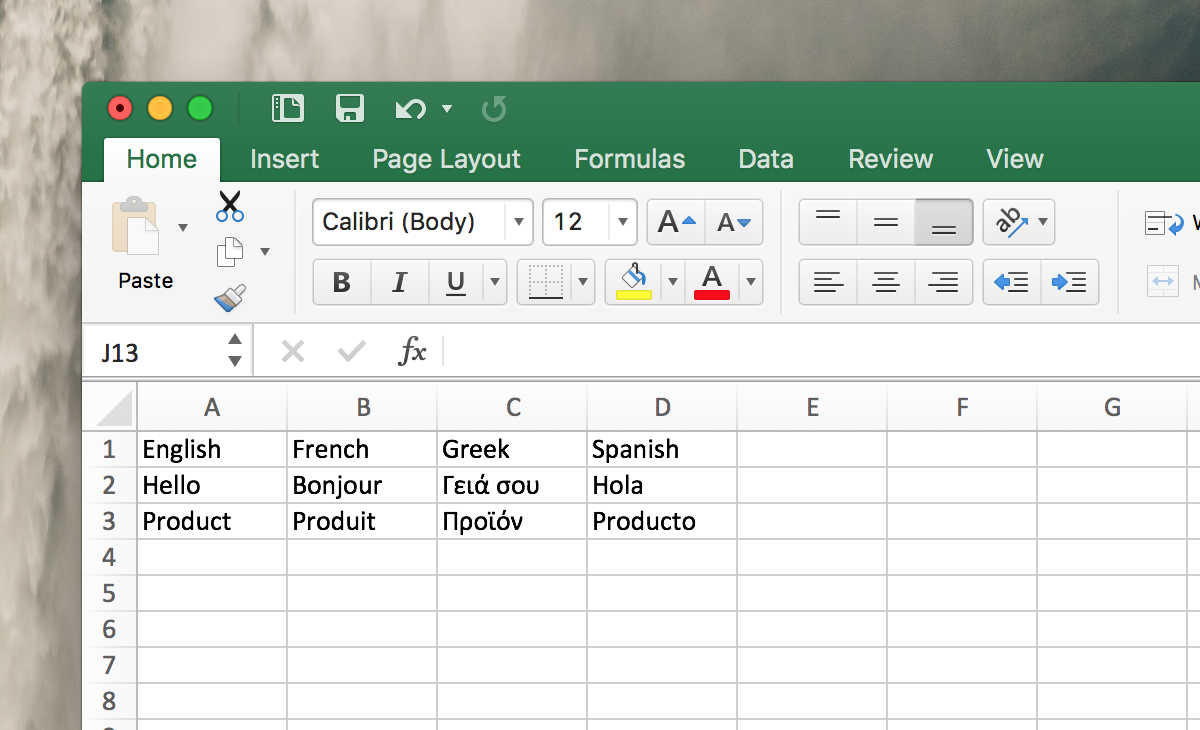The image size is (1200, 730).
Task: Click the Cut scissors icon
Action: click(x=230, y=206)
